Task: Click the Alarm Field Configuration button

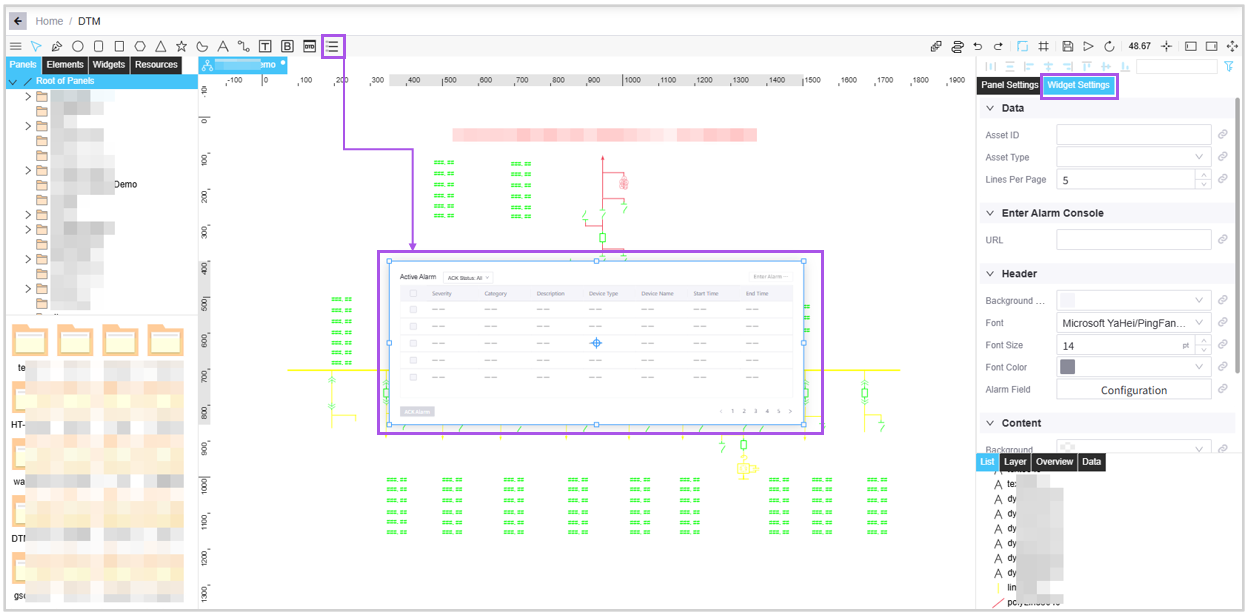Action: pyautogui.click(x=1133, y=390)
